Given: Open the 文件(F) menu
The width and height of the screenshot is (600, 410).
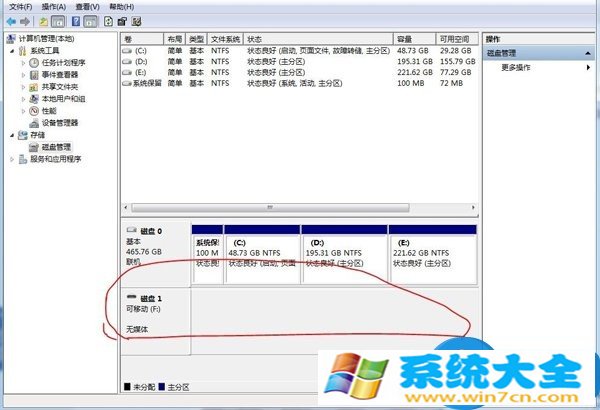Looking at the screenshot, I should [21, 7].
